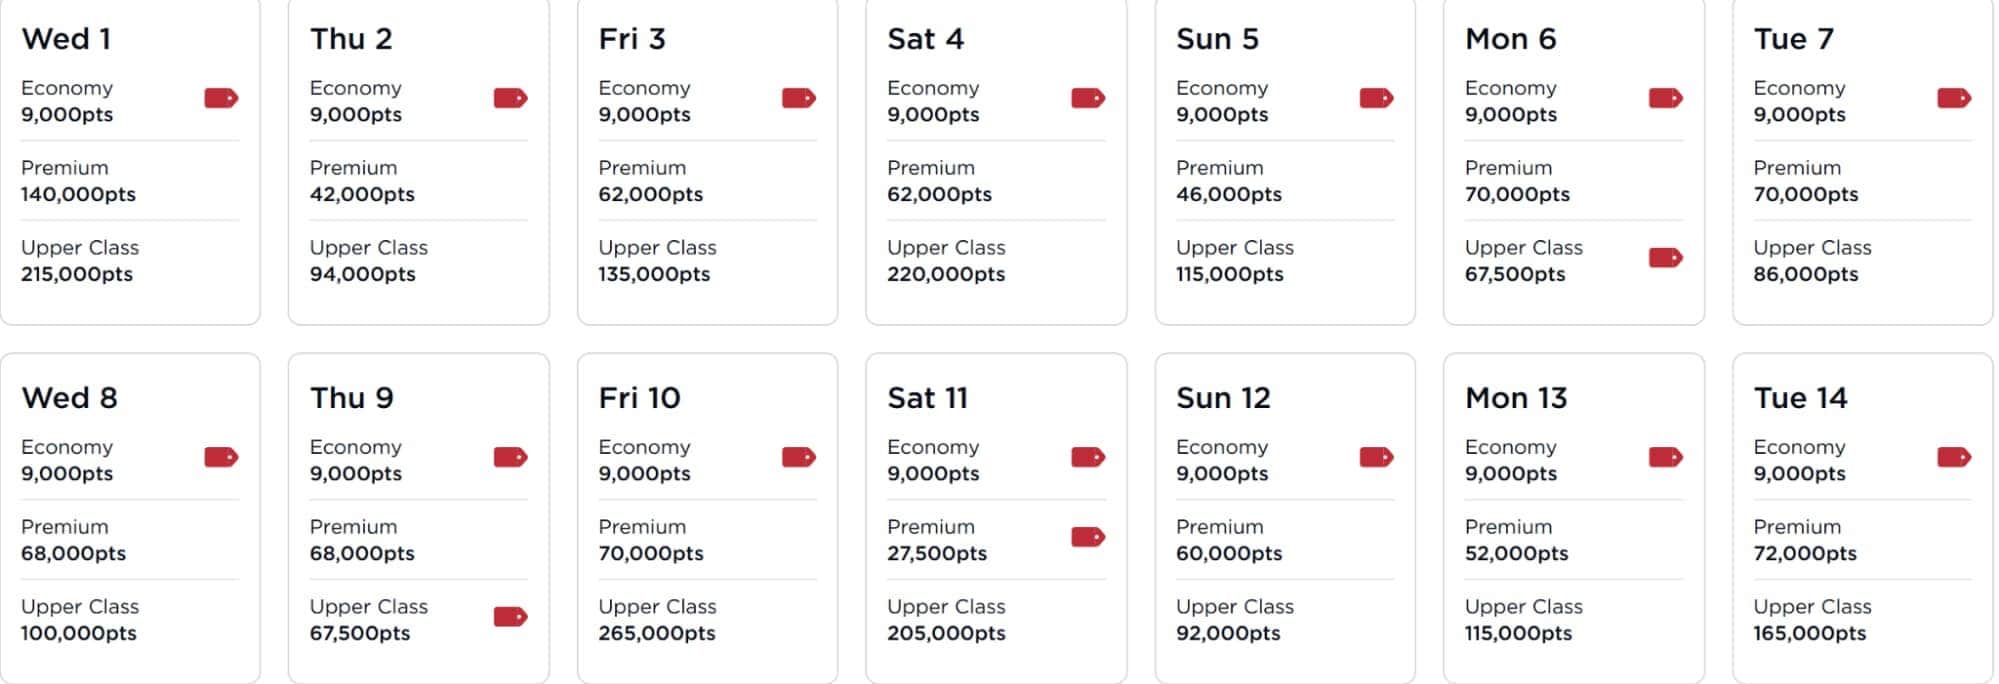Click the red tag on Tue 14 Economy
The width and height of the screenshot is (1999, 684).
pyautogui.click(x=1953, y=458)
